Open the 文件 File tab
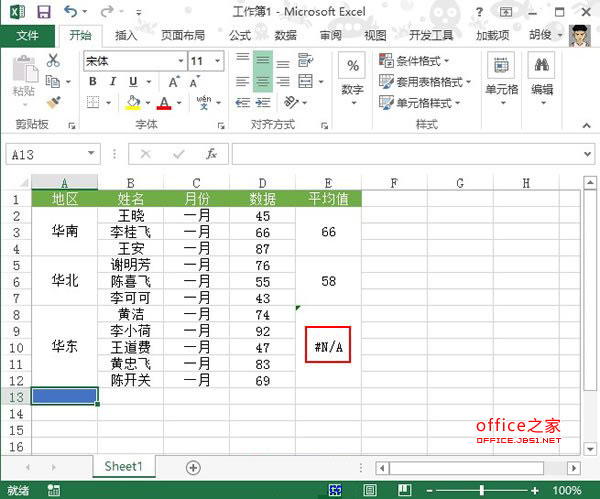600x499 pixels. click(x=27, y=36)
